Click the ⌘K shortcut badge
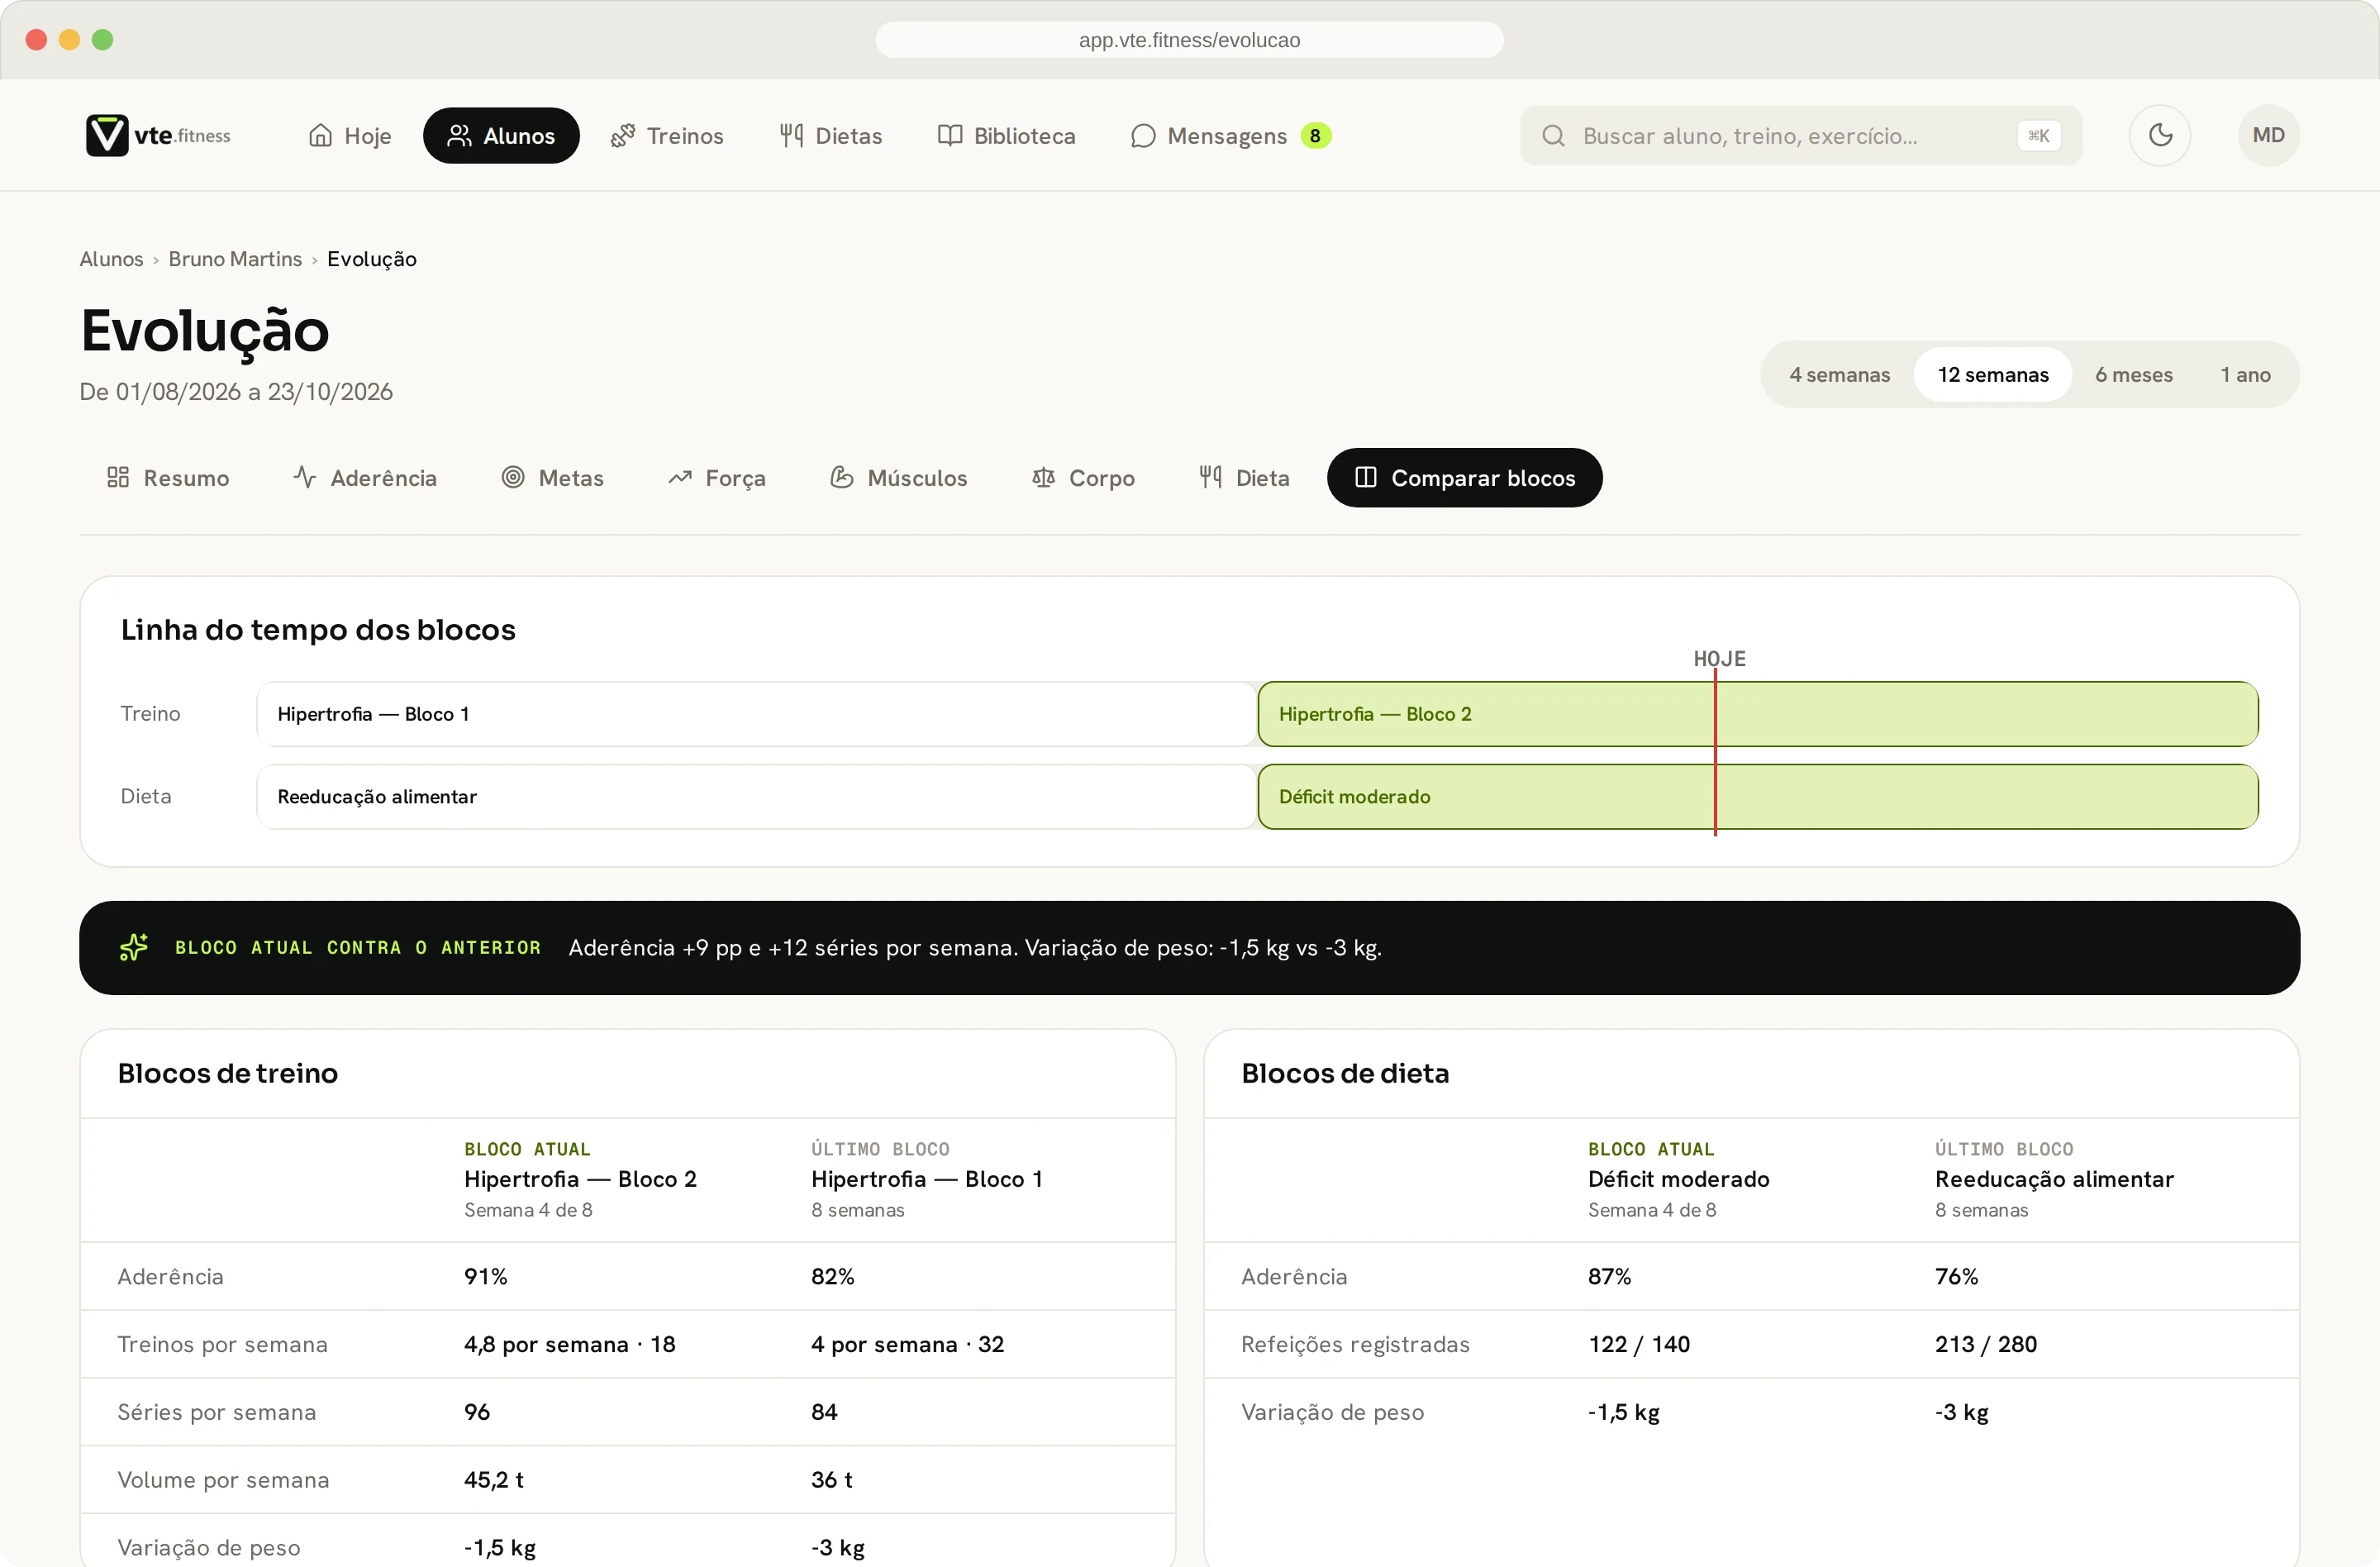This screenshot has width=2380, height=1567. click(2038, 135)
